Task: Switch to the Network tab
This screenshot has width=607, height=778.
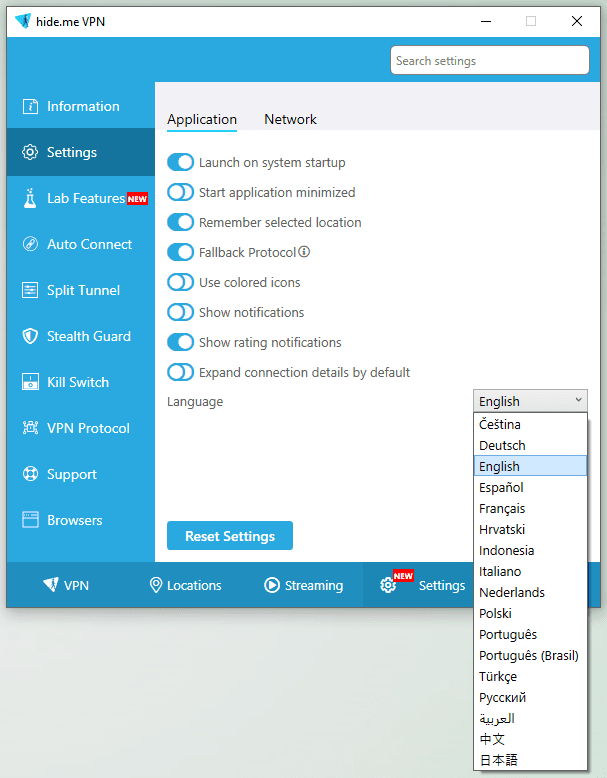Action: coord(290,120)
